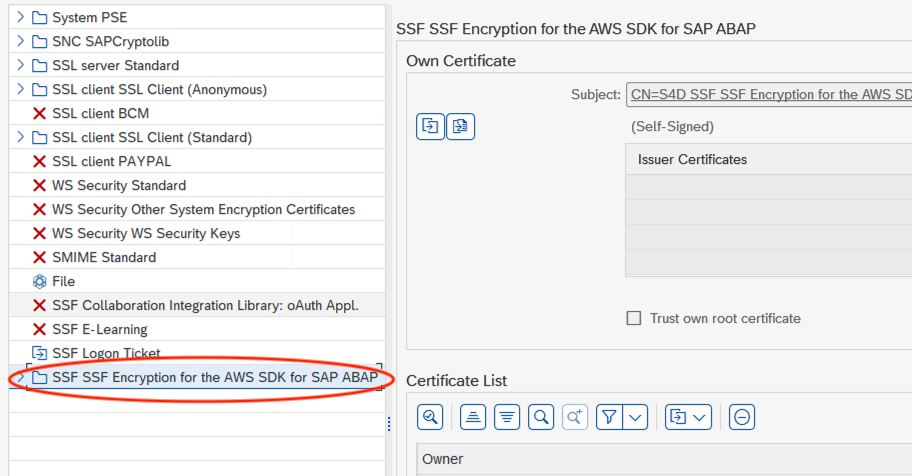Image resolution: width=912 pixels, height=476 pixels.
Task: Click the remove certificate minus-circle icon
Action: (742, 417)
